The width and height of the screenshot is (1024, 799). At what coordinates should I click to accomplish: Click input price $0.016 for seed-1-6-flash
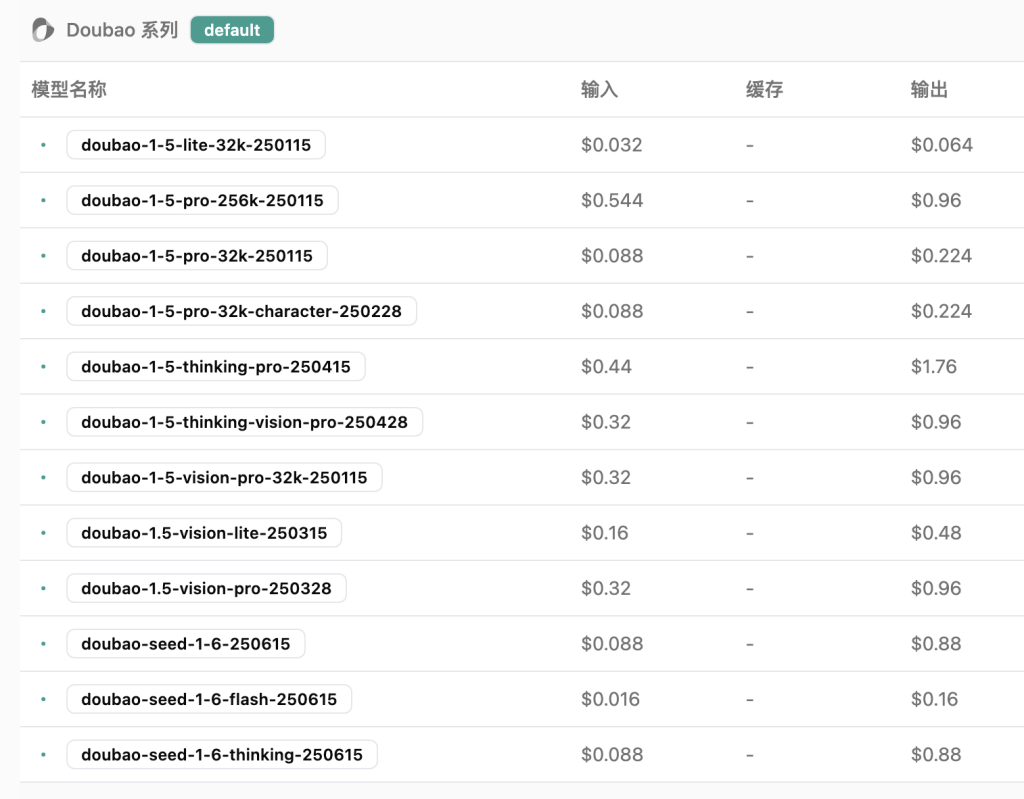pos(610,700)
